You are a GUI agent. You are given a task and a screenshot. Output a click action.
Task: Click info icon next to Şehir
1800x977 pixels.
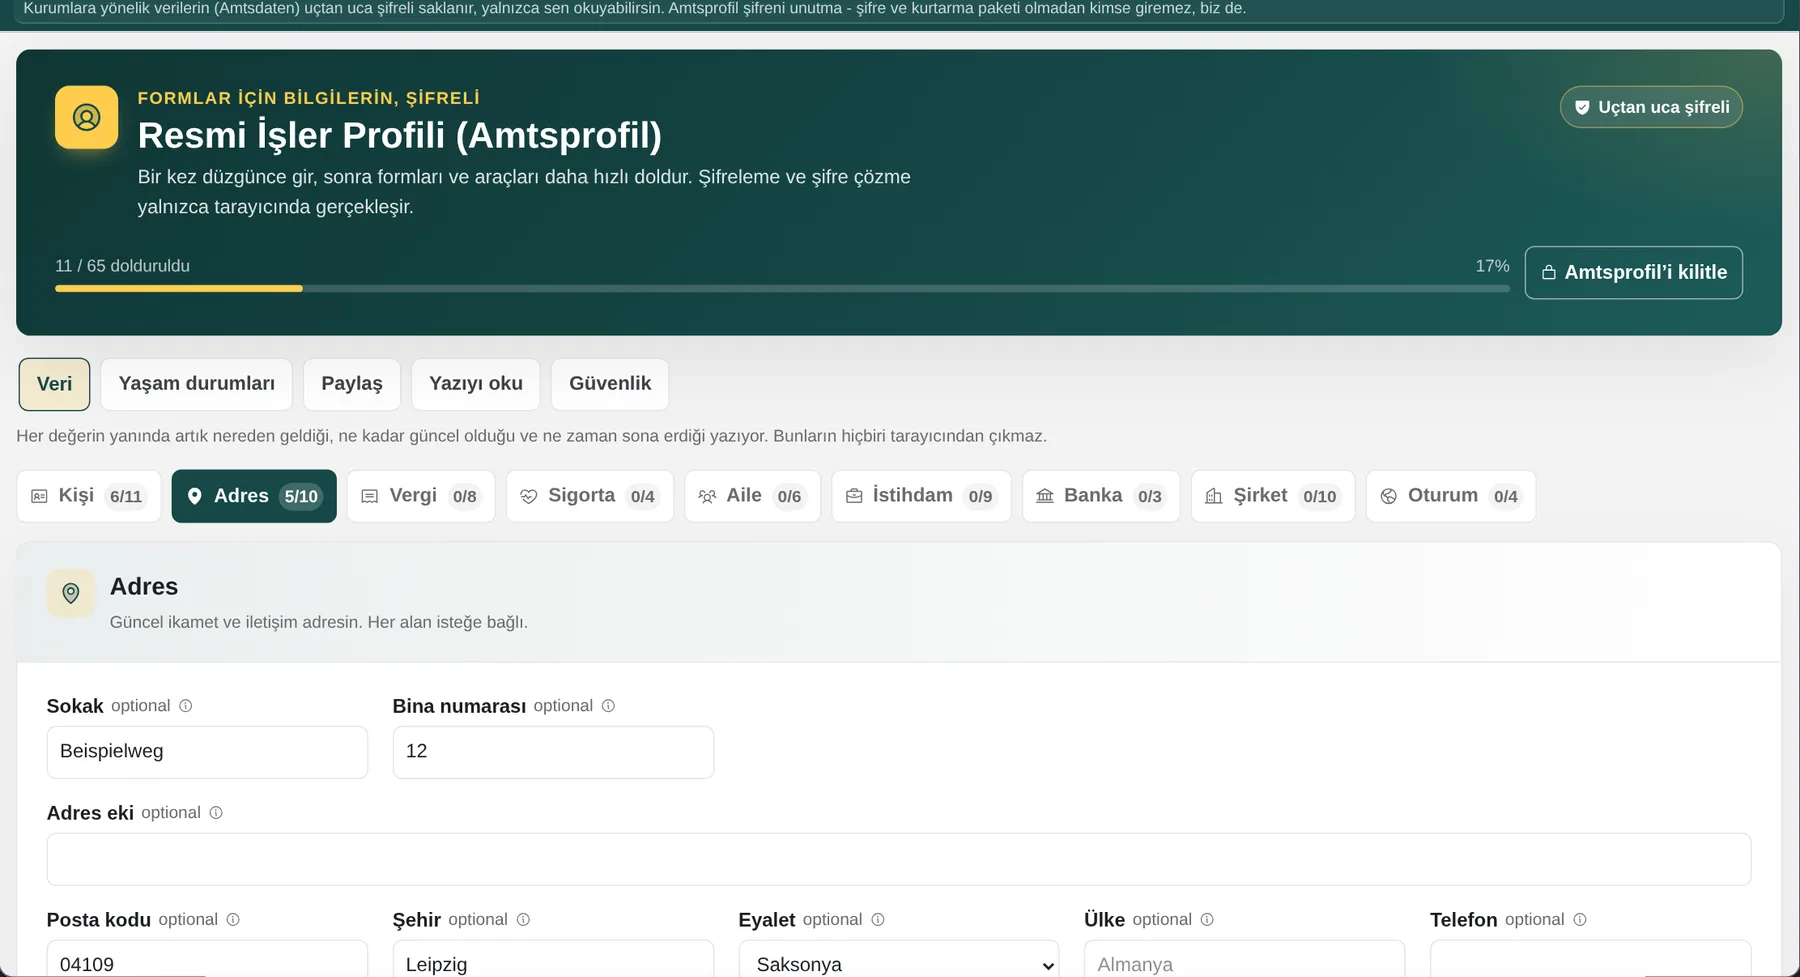[x=523, y=920]
